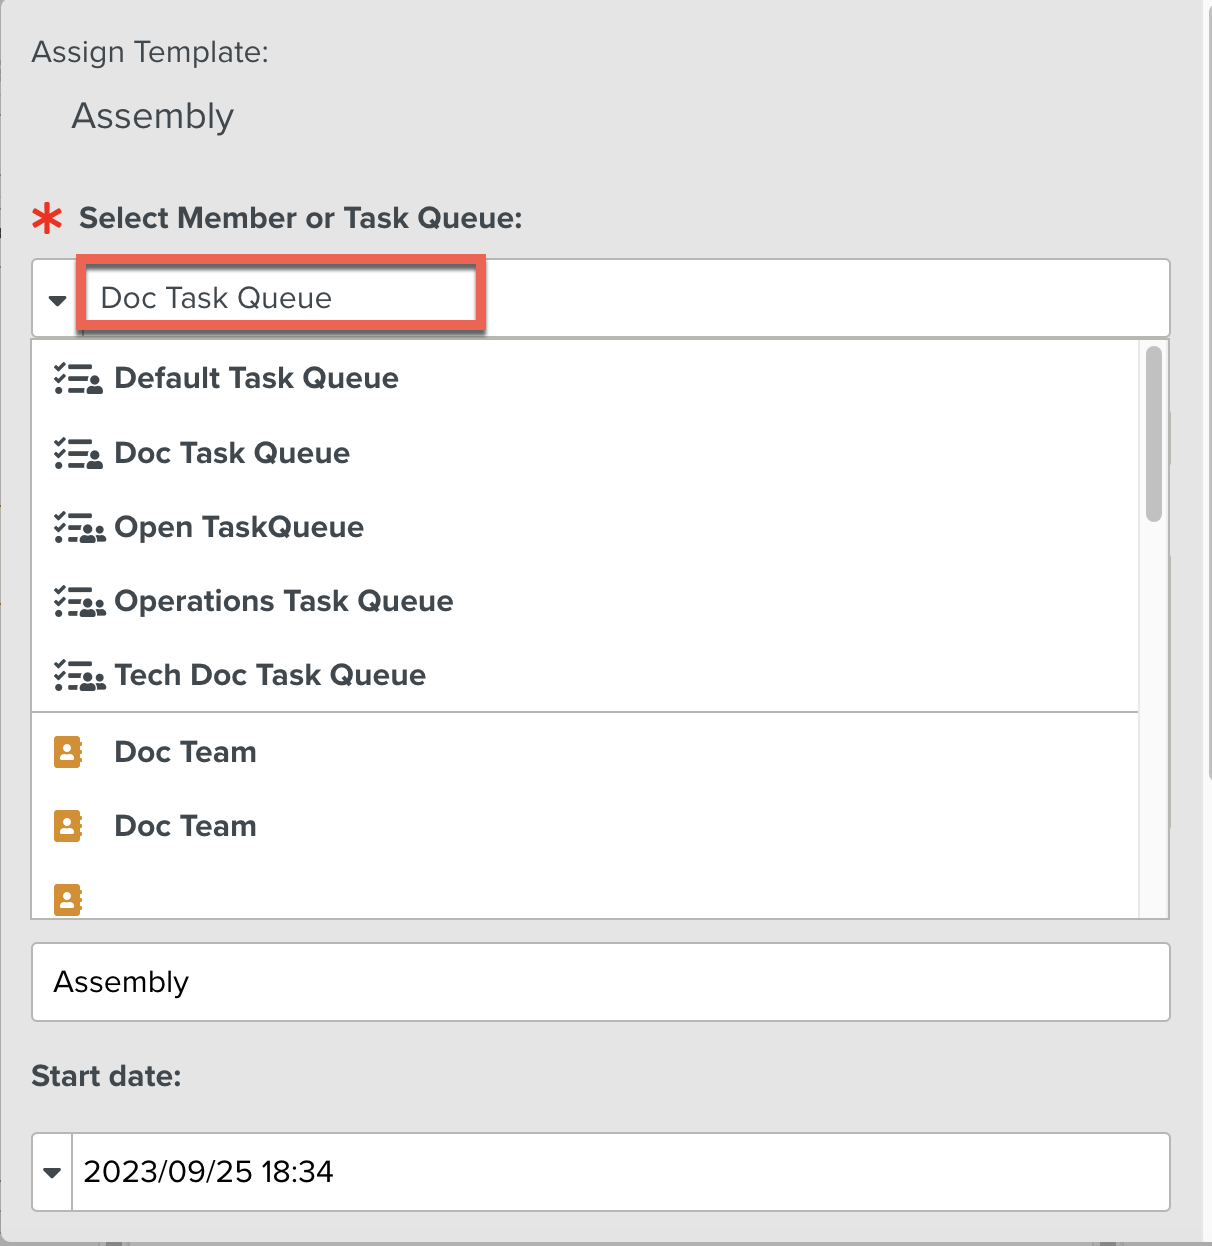Open the Start date dropdown arrow
The image size is (1212, 1246).
[50, 1172]
